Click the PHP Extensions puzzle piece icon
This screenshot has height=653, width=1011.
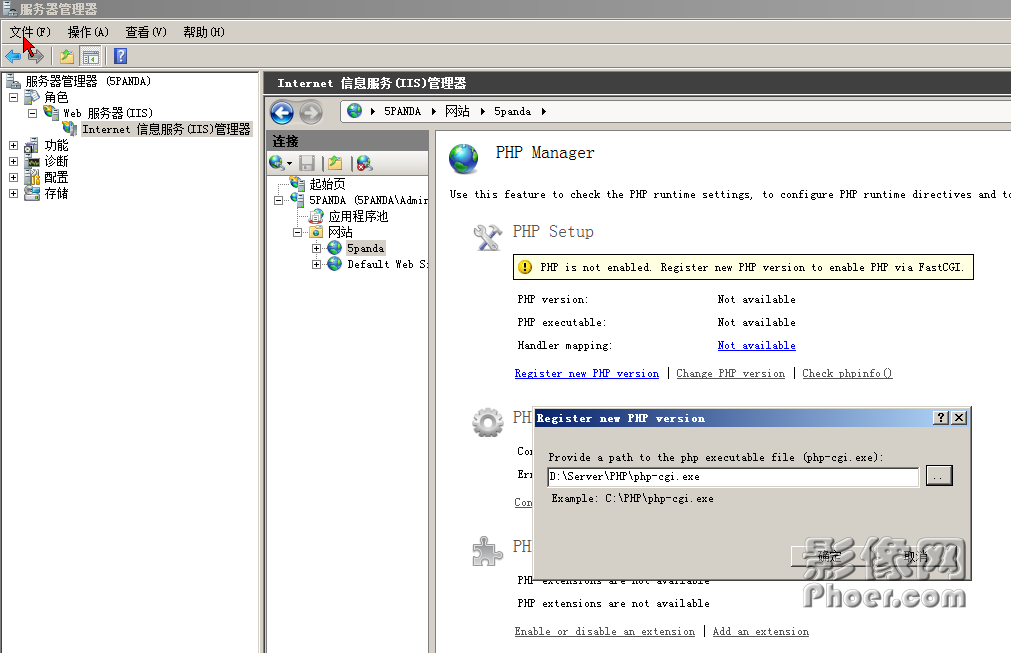point(487,551)
